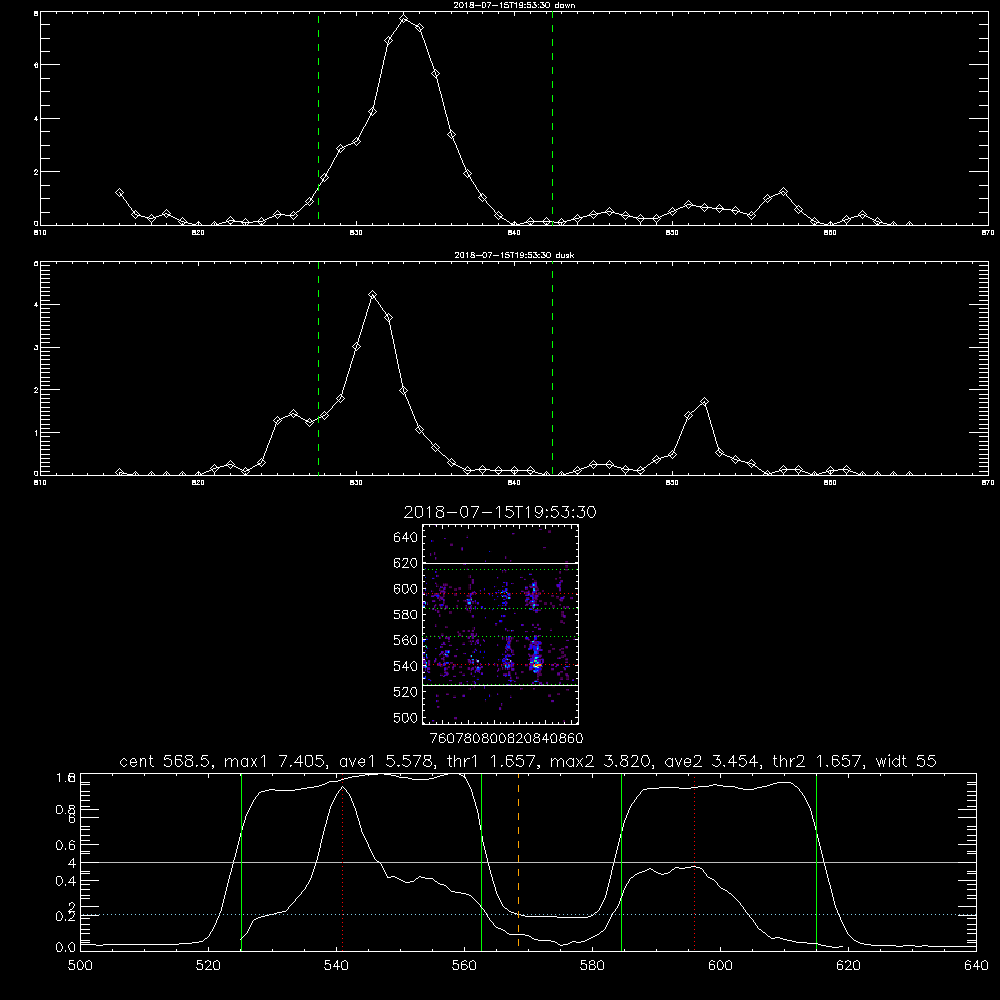Click the dusk panel title text

pyautogui.click(x=514, y=255)
